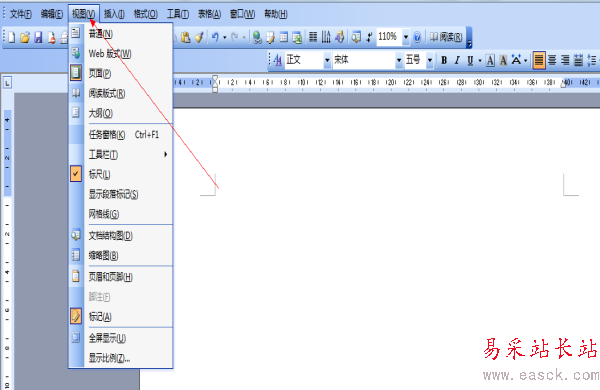The height and width of the screenshot is (390, 600).
Task: Open the 110% zoom dropdown arrow
Action: click(406, 37)
